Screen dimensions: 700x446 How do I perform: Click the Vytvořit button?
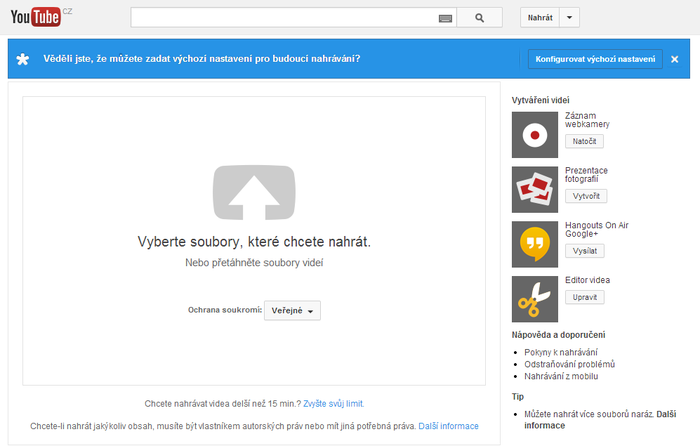pos(586,196)
